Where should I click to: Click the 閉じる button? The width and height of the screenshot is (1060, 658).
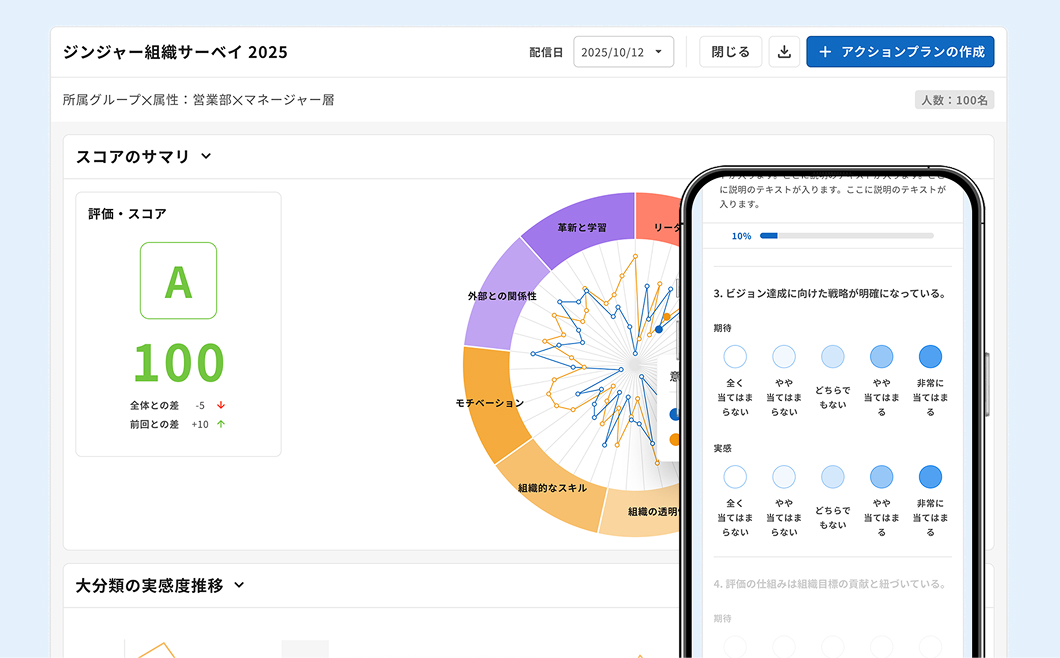coord(730,52)
